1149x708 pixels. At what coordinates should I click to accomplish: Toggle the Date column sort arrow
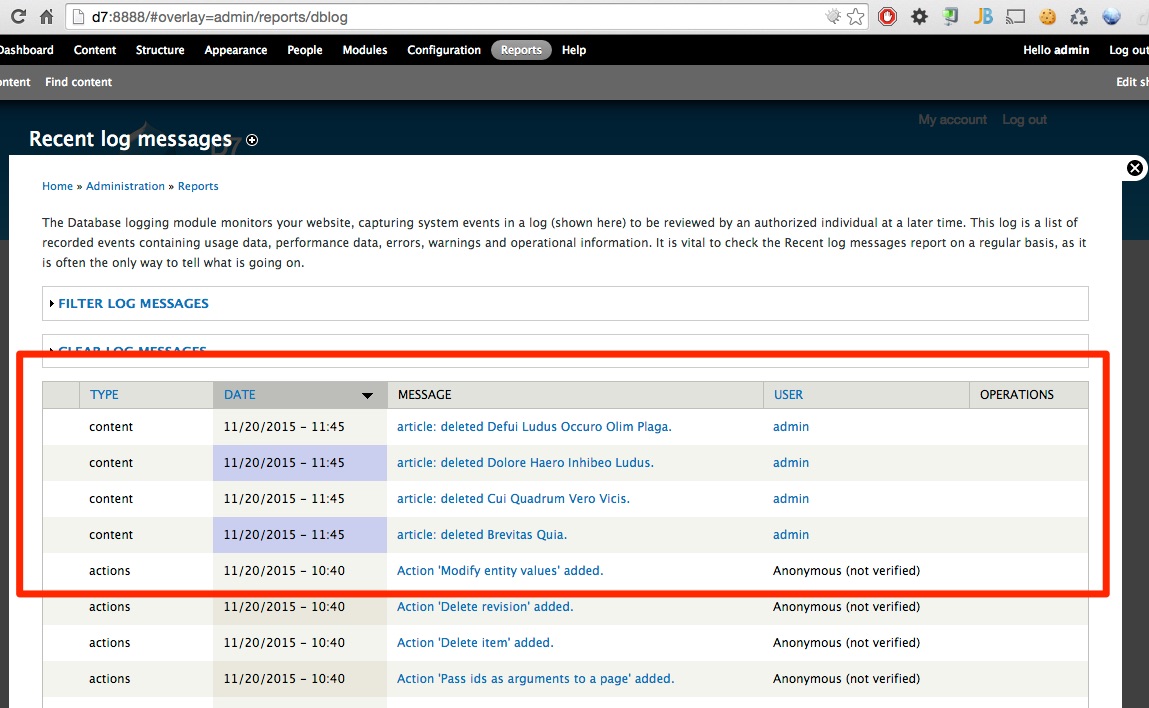tap(367, 395)
